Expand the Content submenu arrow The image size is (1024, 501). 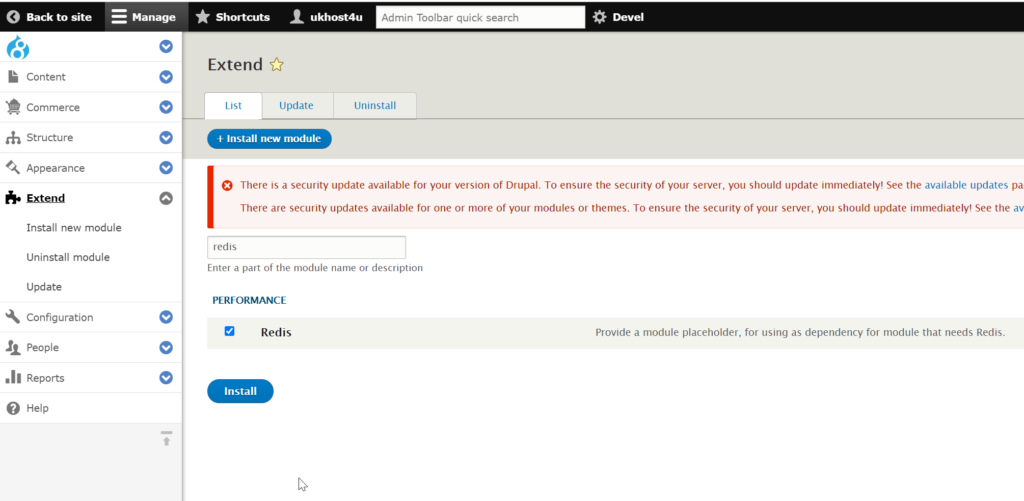[166, 77]
